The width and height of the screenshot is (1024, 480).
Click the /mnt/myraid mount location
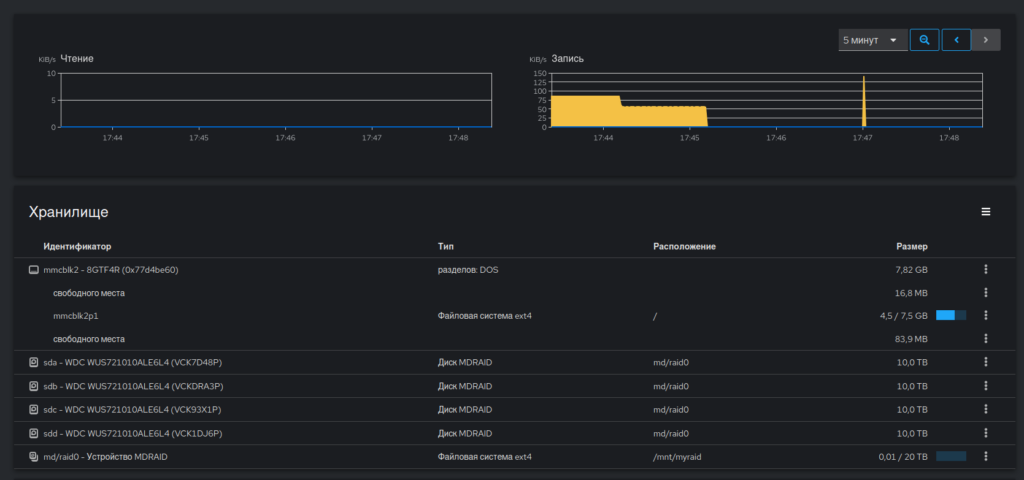pyautogui.click(x=677, y=457)
